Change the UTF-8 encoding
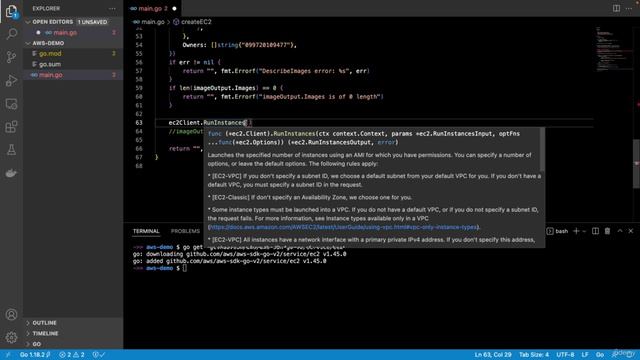 [x=565, y=355]
